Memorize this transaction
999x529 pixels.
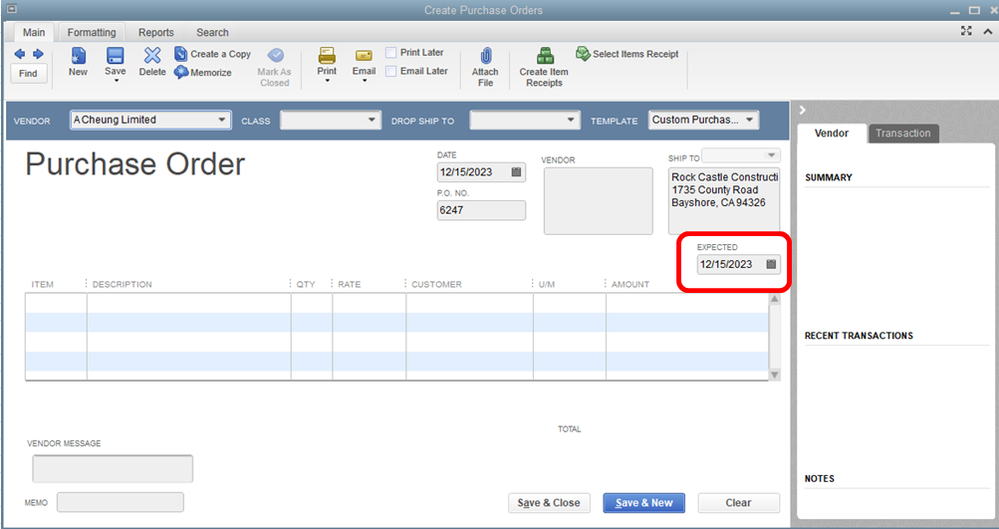pos(203,73)
